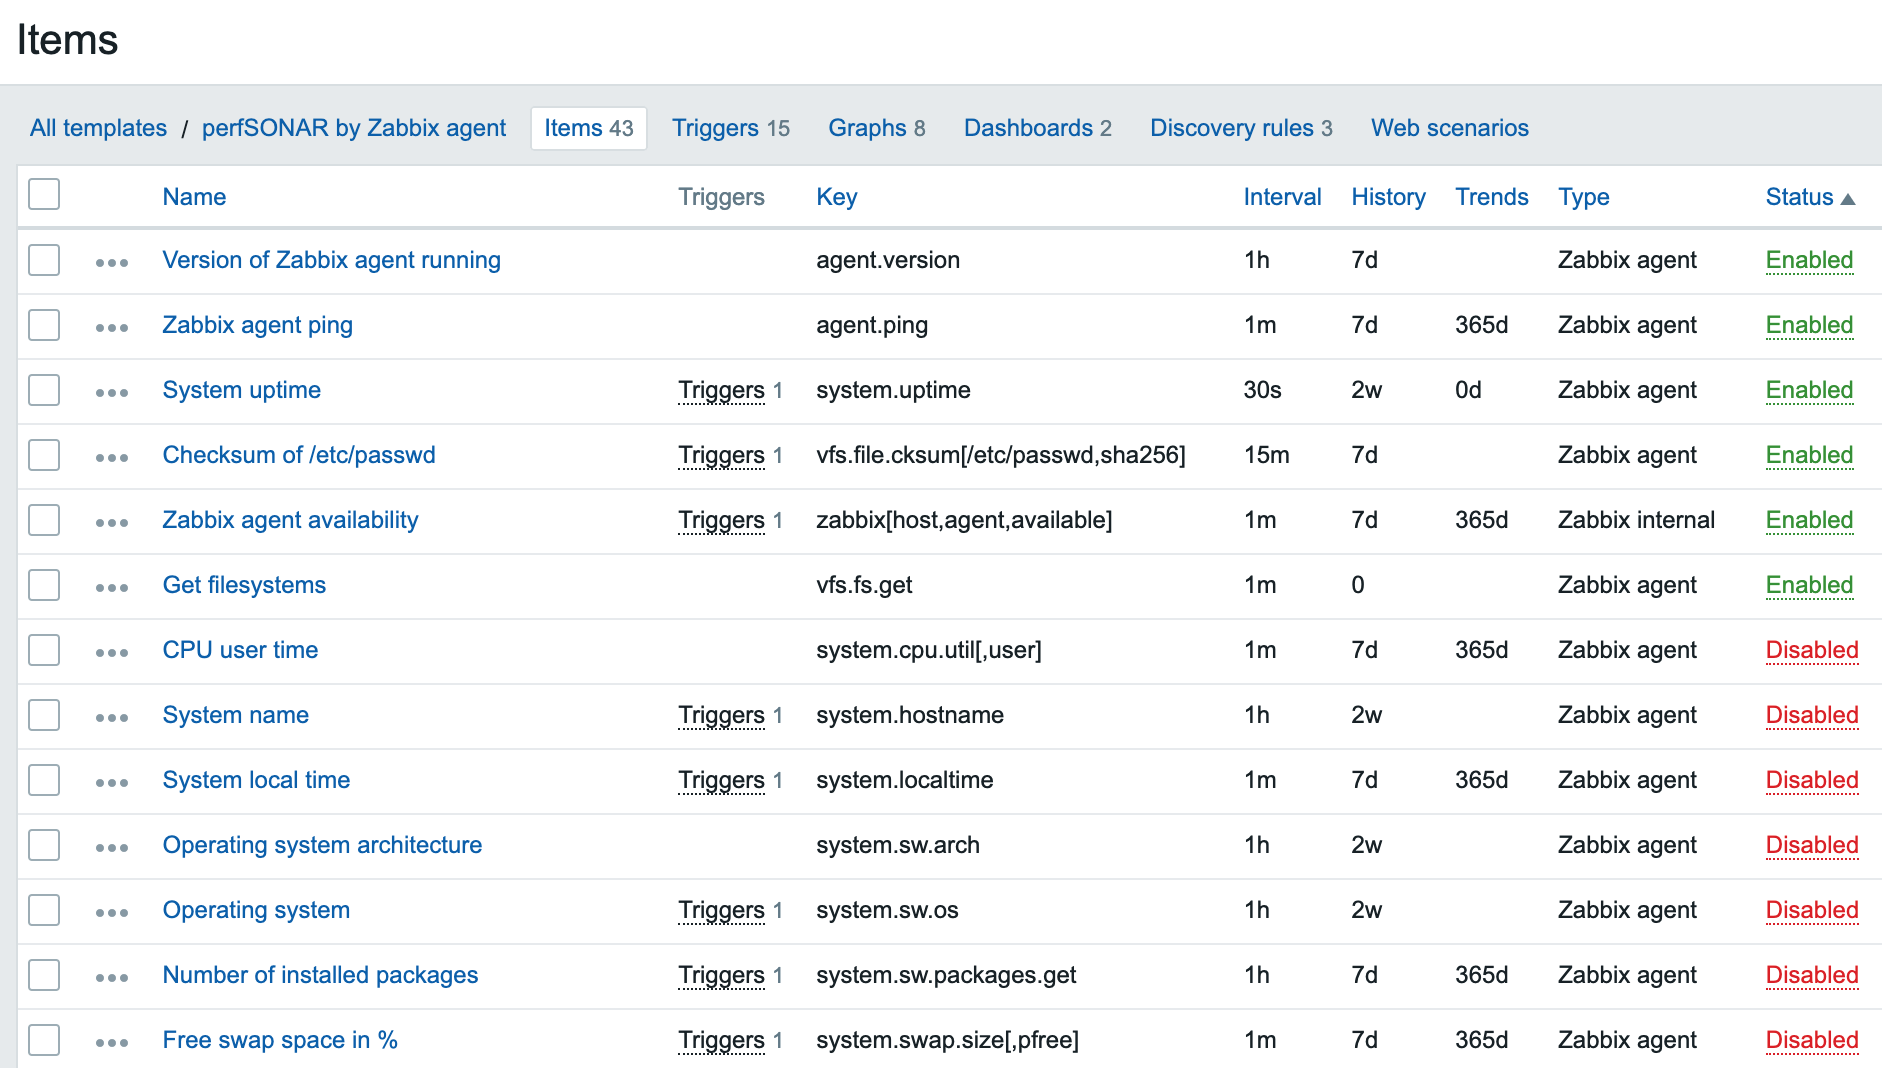This screenshot has height=1068, width=1882.
Task: Switch to the Discovery rules 3 tab
Action: 1241,128
